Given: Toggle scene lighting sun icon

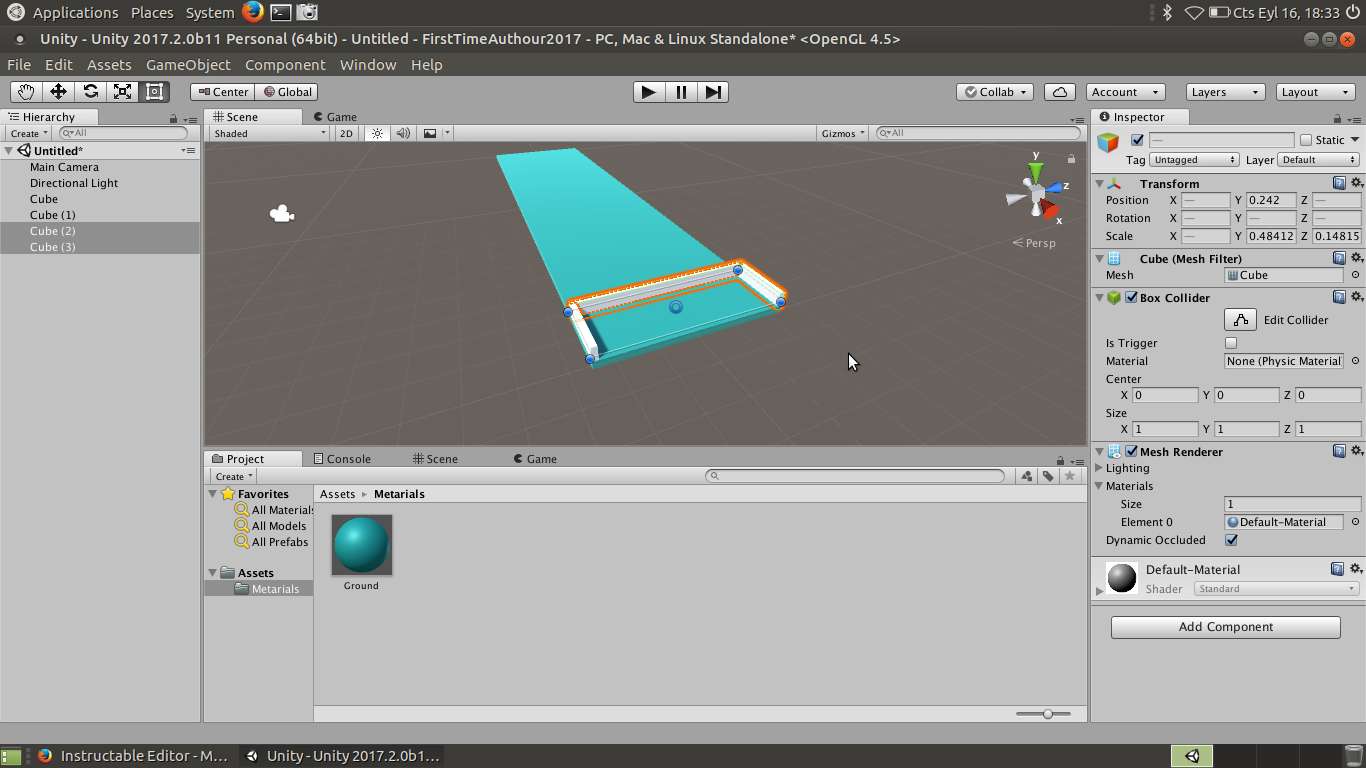Looking at the screenshot, I should 377,133.
